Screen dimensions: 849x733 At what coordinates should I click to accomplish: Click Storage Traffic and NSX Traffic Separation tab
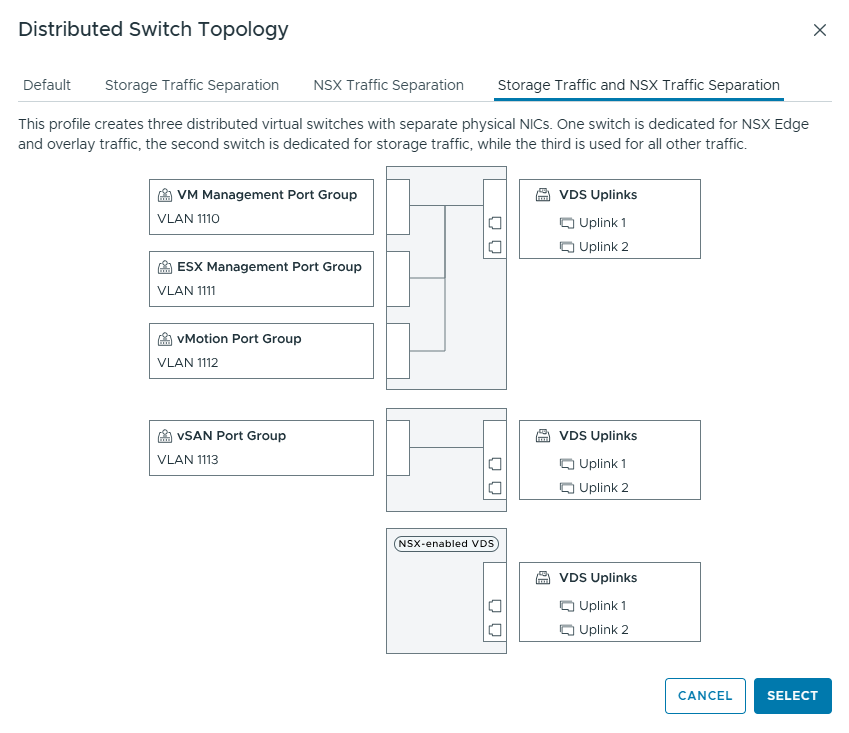coord(638,85)
